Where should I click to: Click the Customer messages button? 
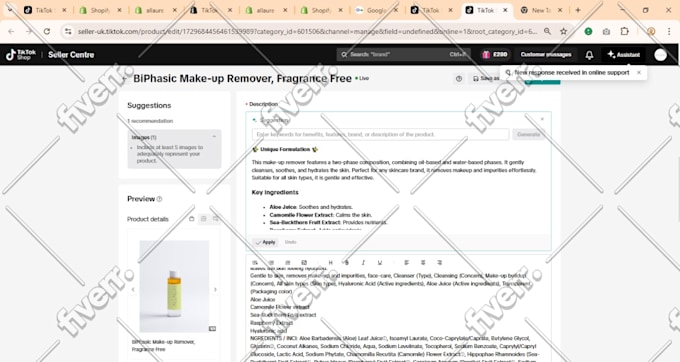(x=546, y=55)
